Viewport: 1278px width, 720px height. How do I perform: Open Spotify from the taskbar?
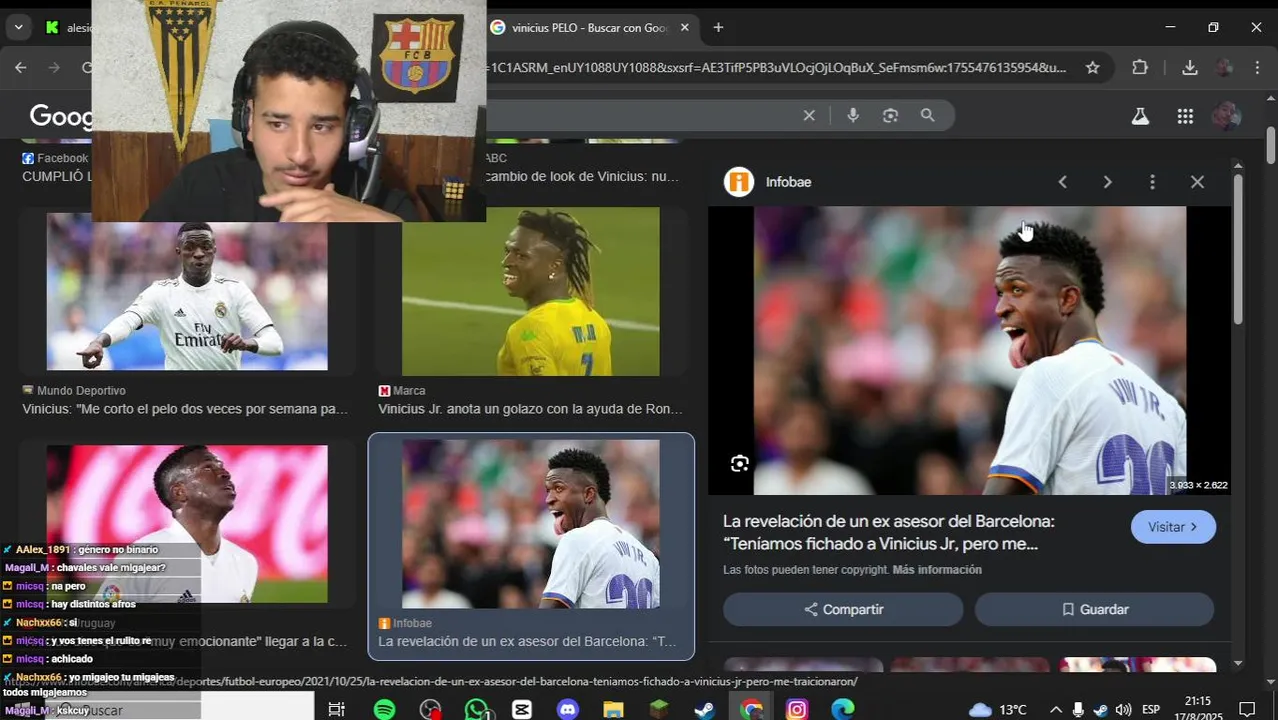tap(384, 710)
